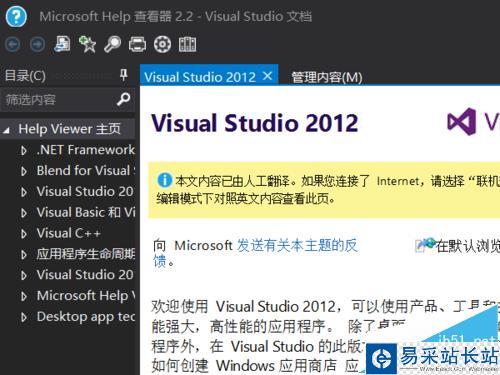Select Visual C++ tree item
500x375 pixels.
click(69, 233)
